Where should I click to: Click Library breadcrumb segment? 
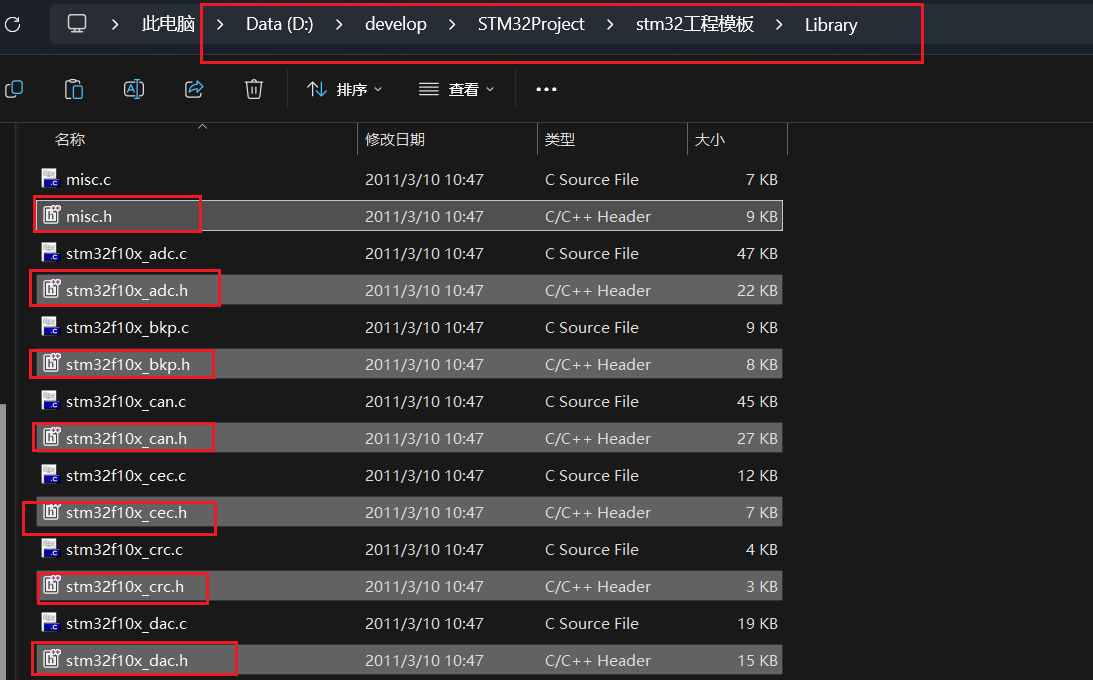(x=831, y=24)
